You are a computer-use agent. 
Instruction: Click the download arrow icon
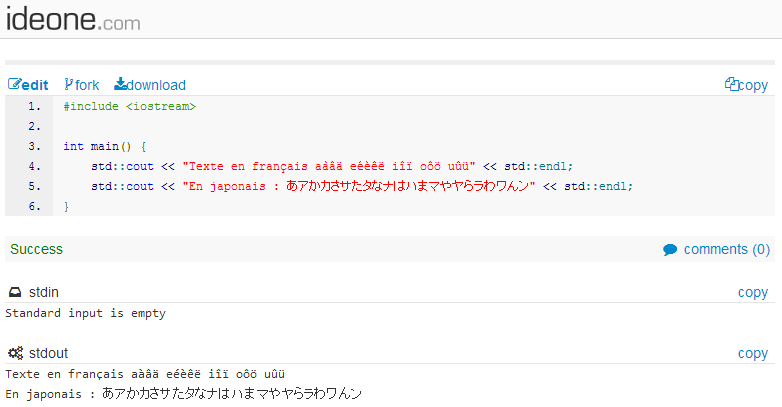[120, 84]
